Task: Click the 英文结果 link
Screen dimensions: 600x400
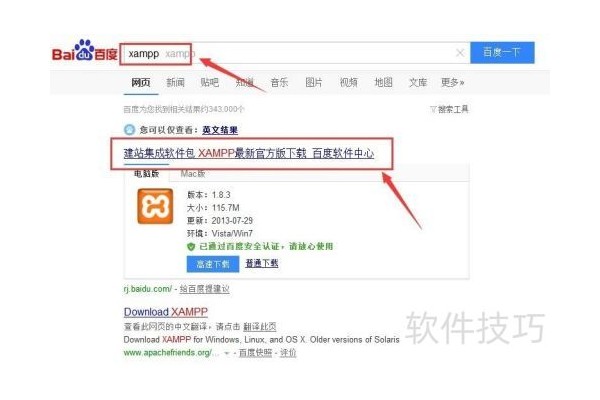Action: pos(220,130)
